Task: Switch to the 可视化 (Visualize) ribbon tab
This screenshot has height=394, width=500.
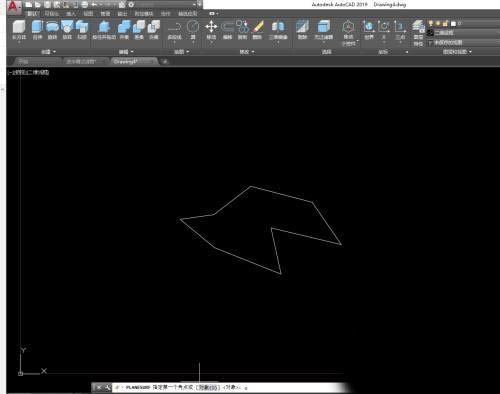Action: [52, 14]
